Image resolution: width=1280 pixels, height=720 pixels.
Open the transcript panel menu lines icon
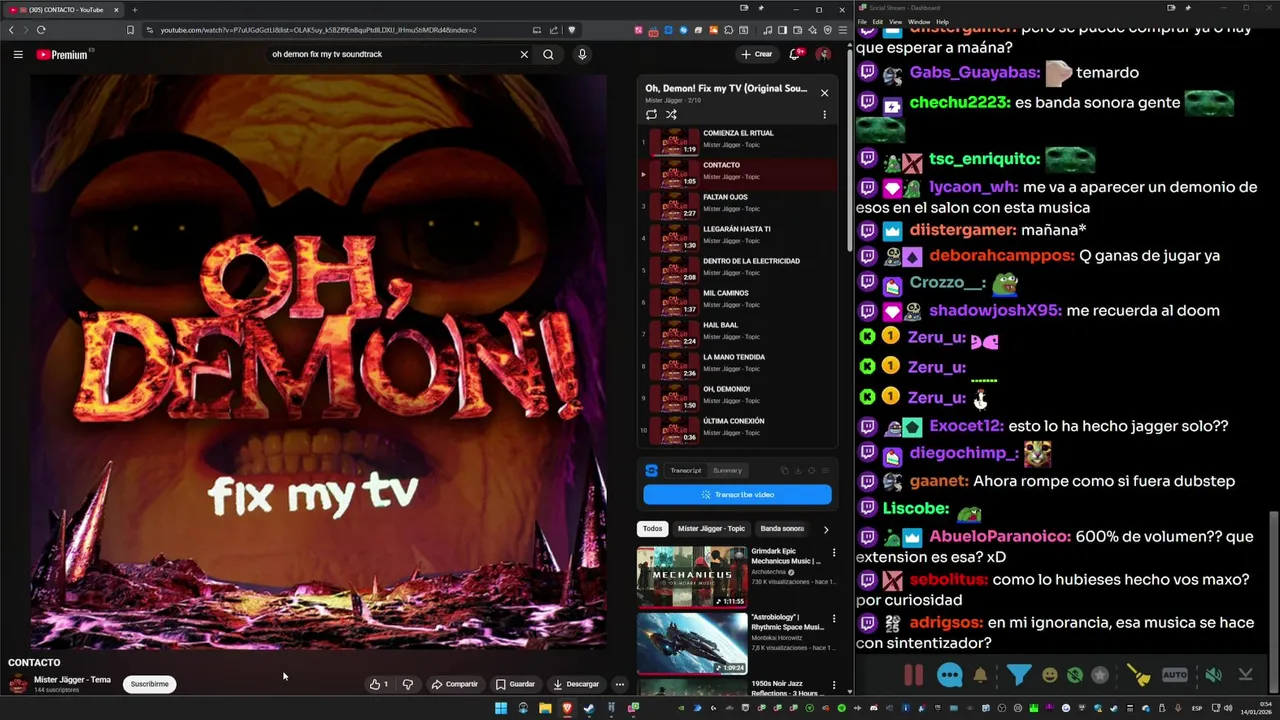(x=825, y=470)
